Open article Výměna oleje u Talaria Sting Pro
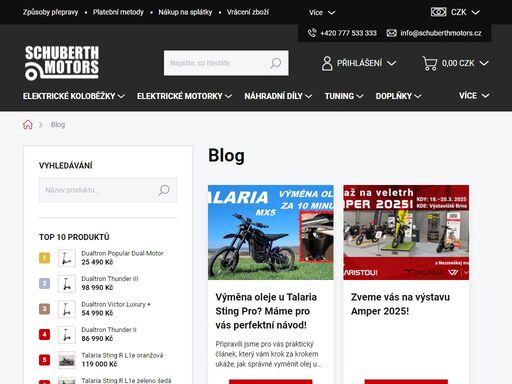512x384 pixels. pyautogui.click(x=266, y=311)
